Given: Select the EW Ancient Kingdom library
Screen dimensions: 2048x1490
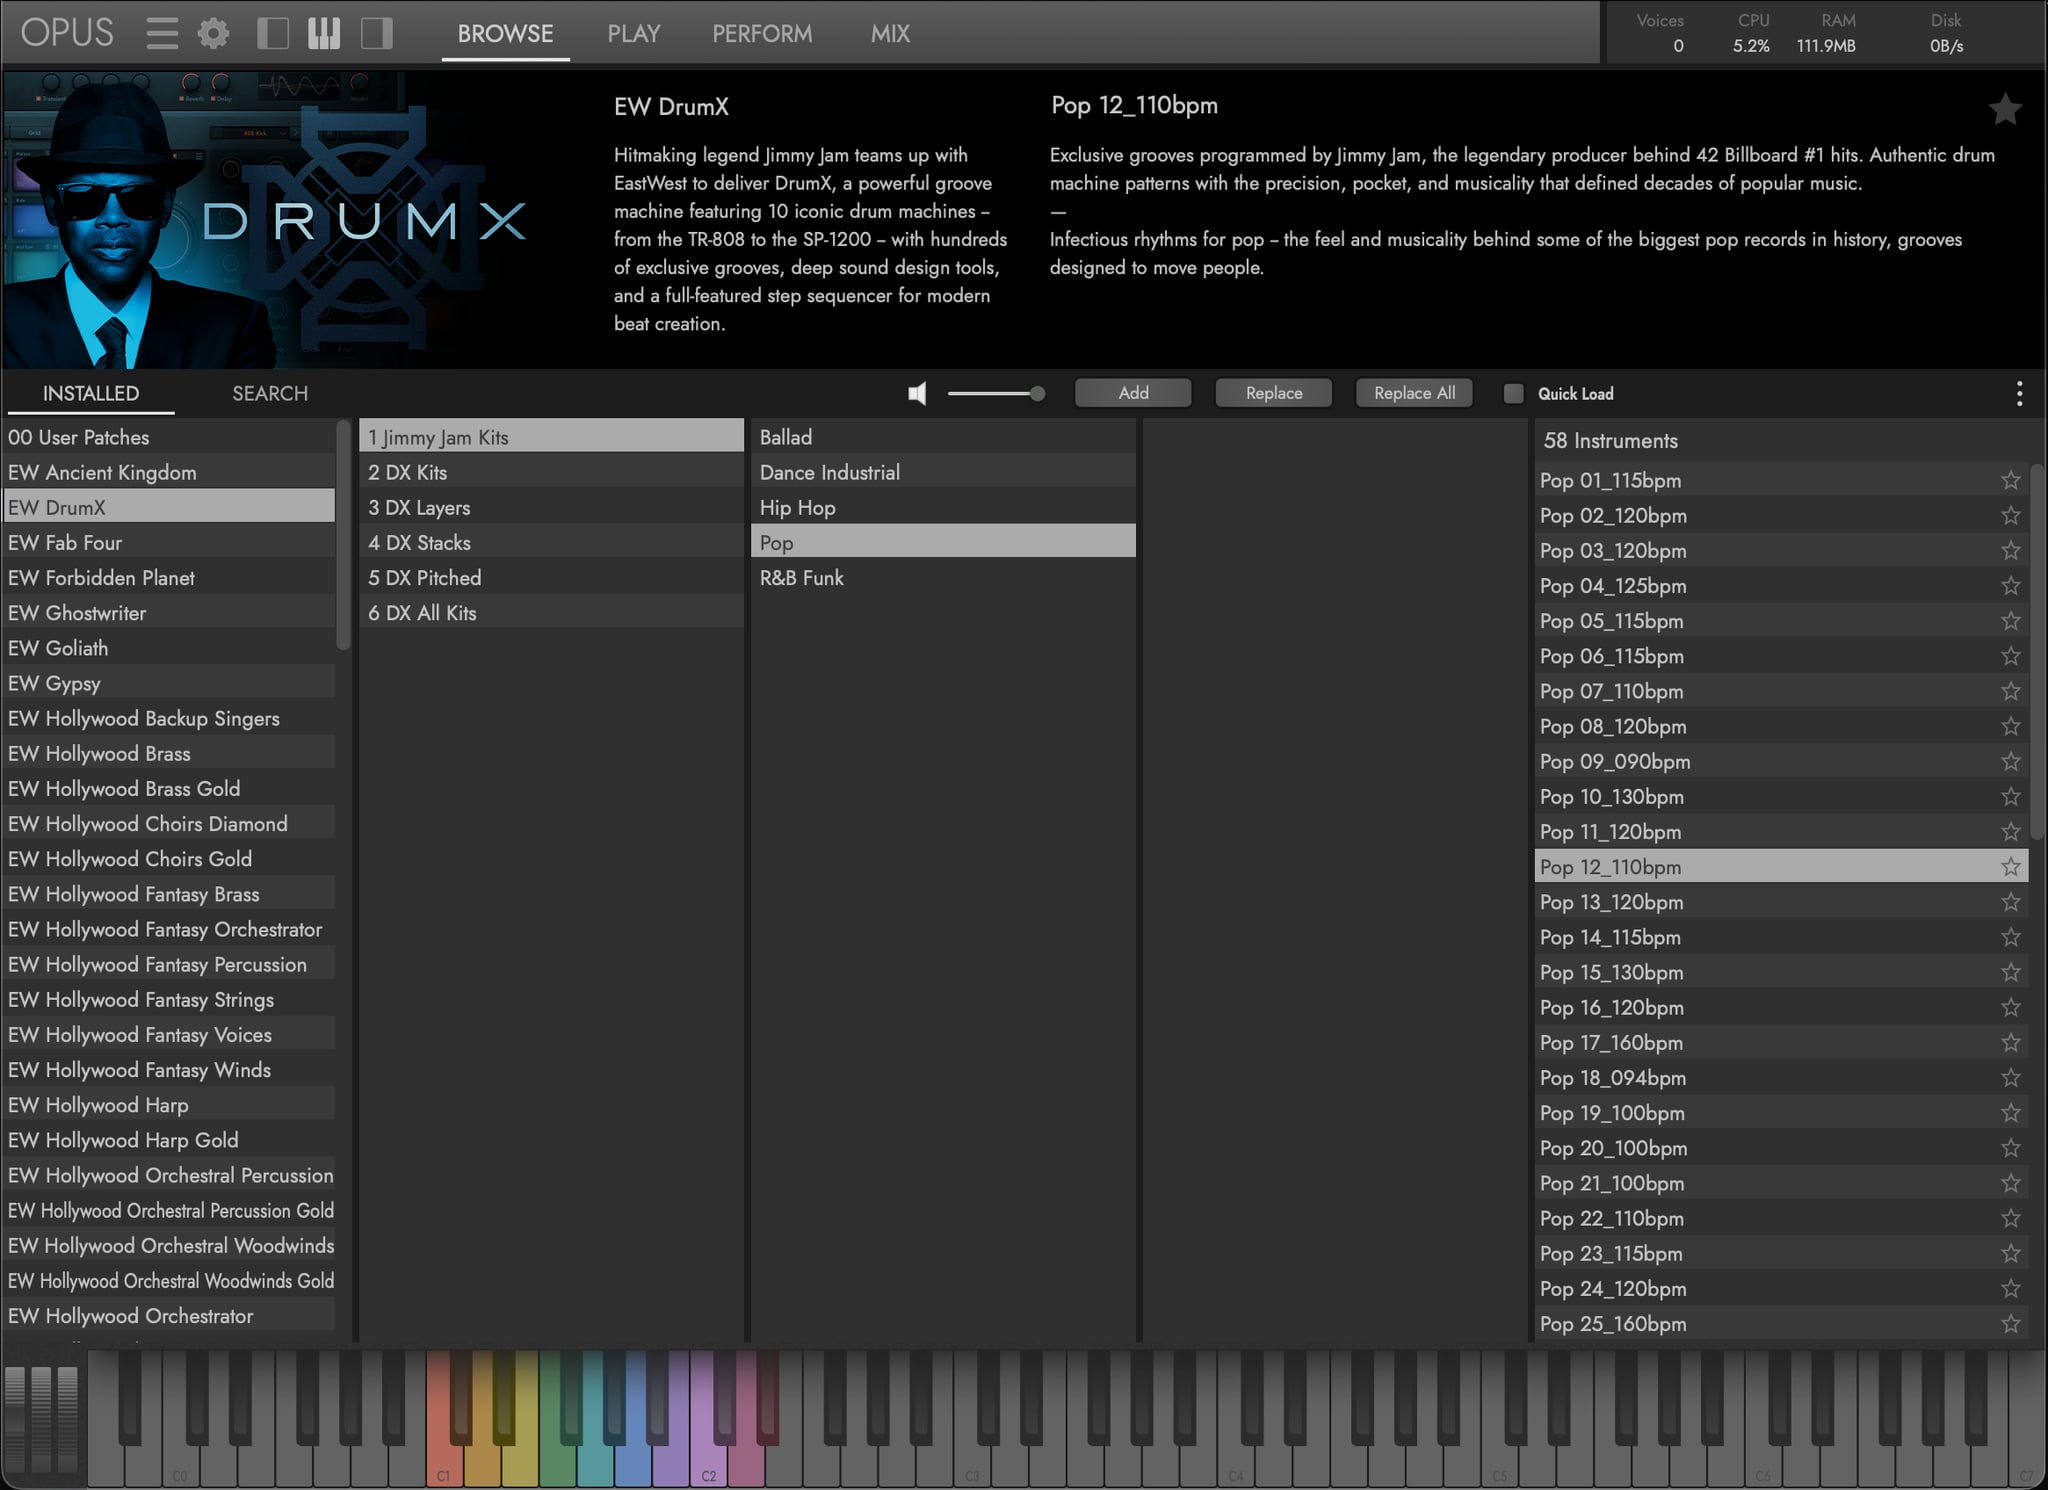Looking at the screenshot, I should [170, 473].
